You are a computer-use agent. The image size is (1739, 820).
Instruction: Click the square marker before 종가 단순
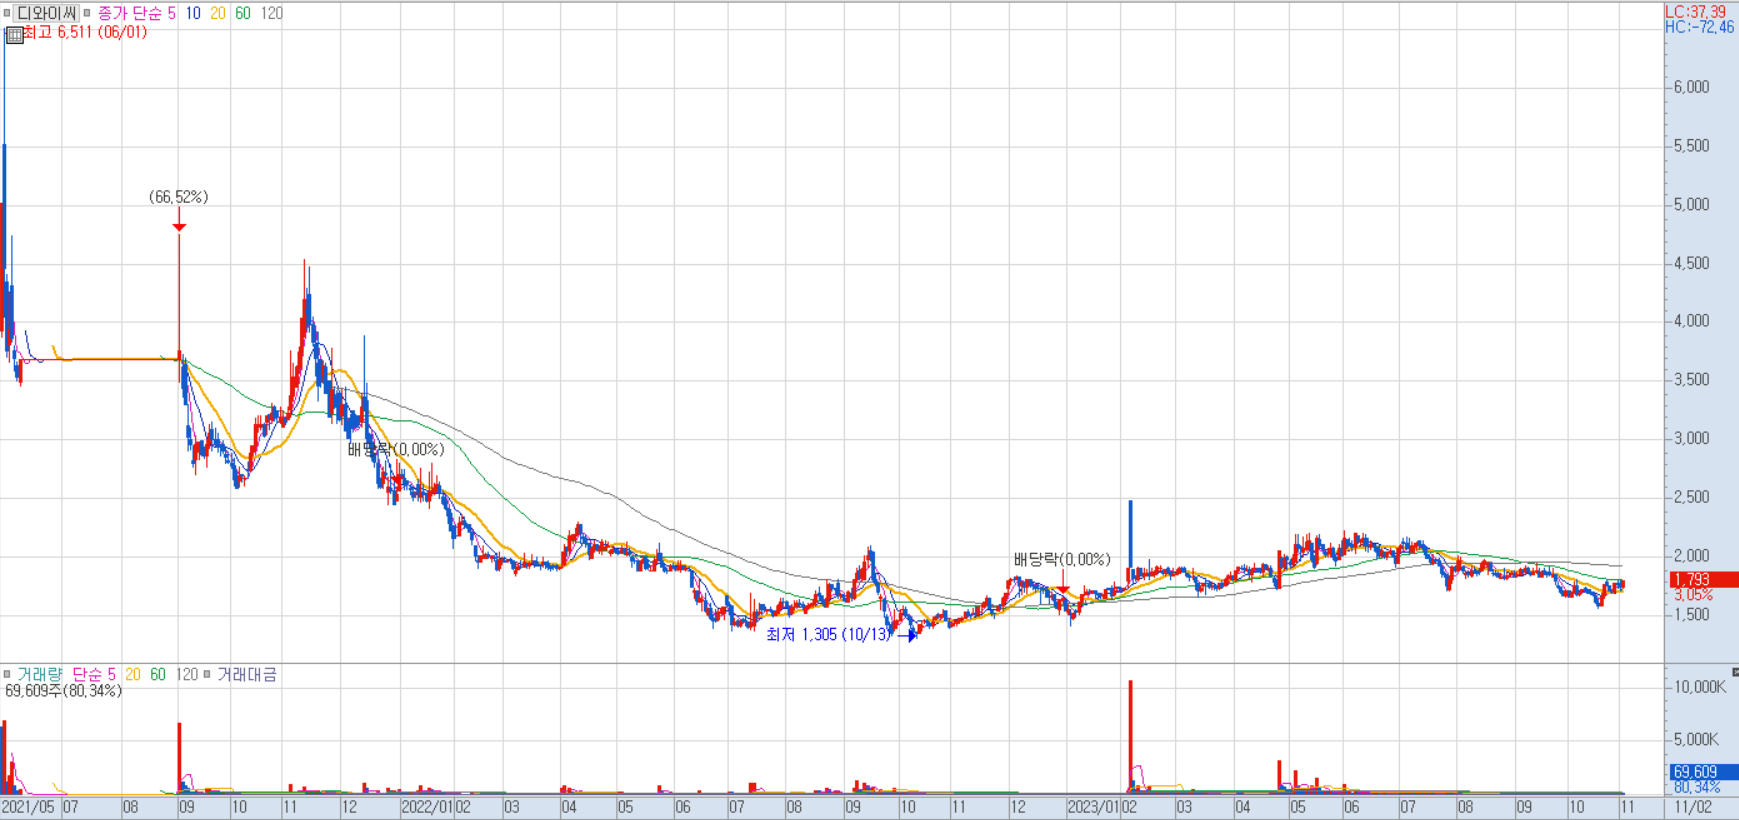(x=87, y=14)
